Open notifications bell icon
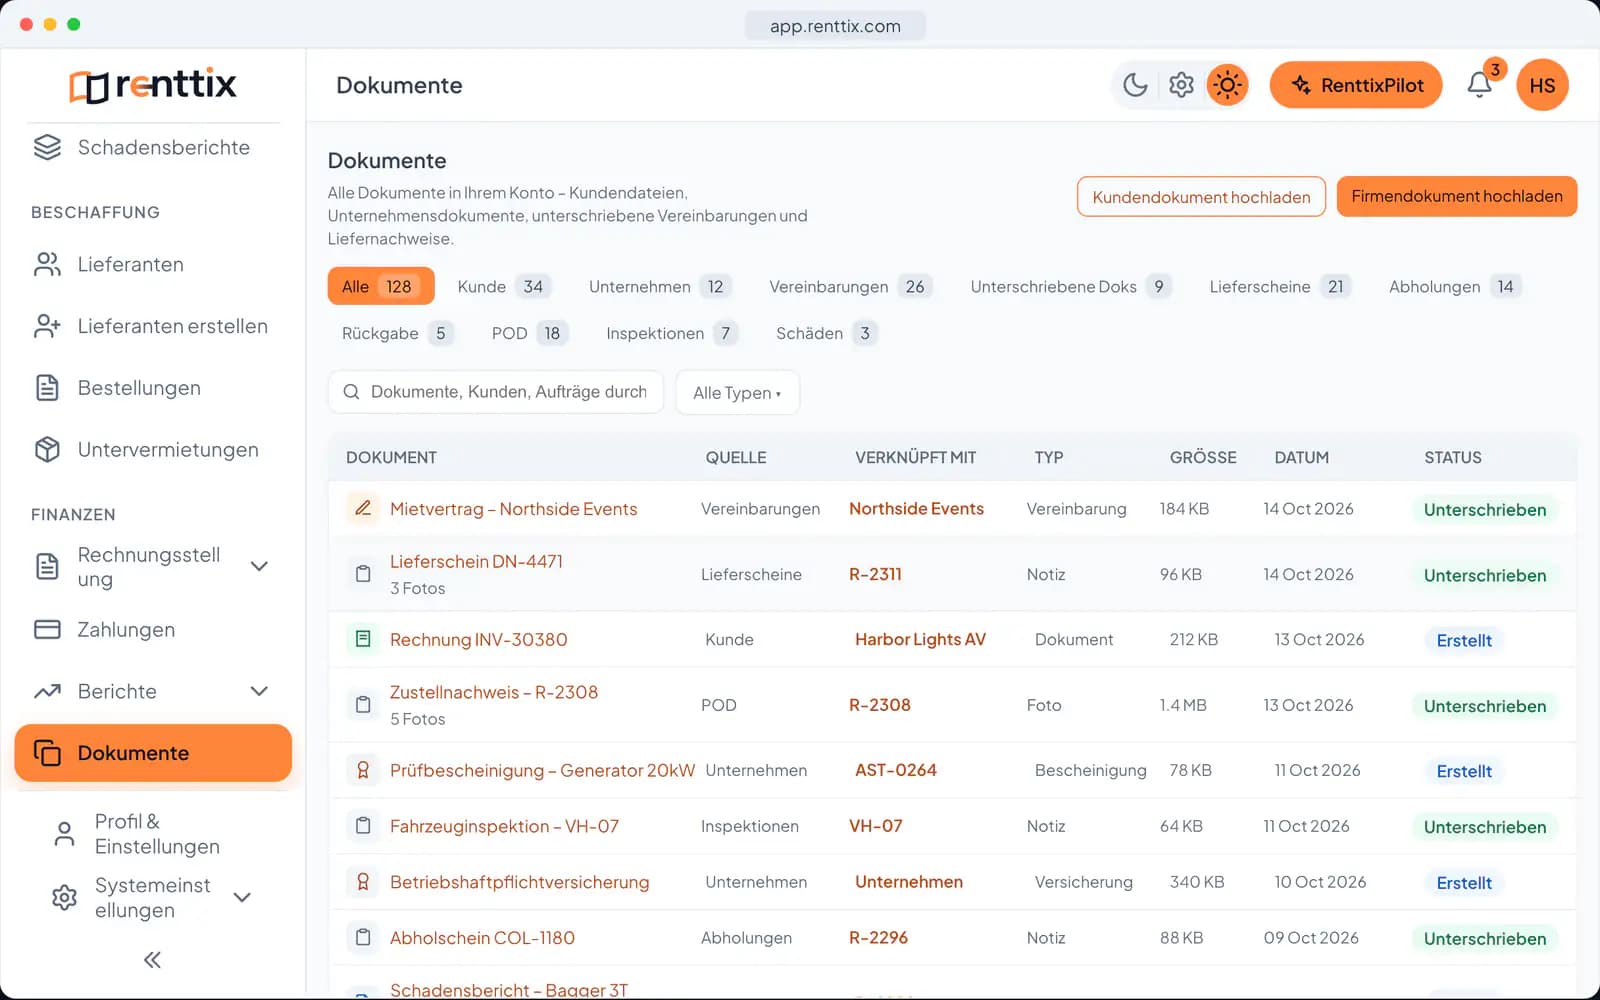Screen dimensions: 1600x1000 [x=1480, y=85]
